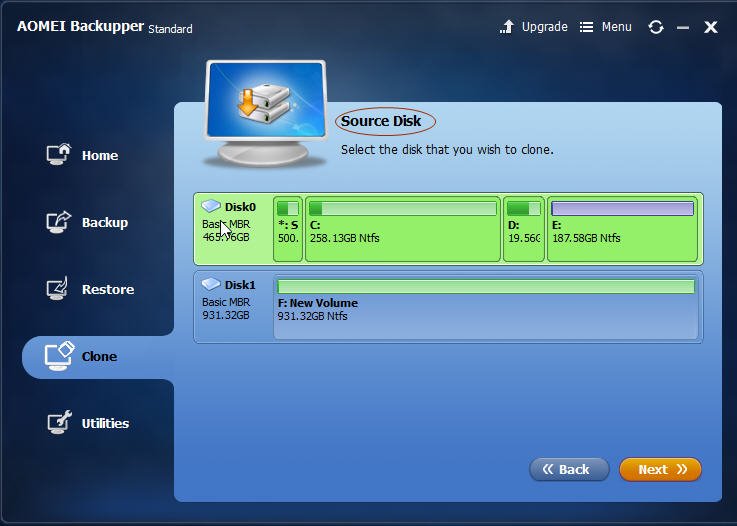
Task: Open the Menu text item
Action: pyautogui.click(x=616, y=27)
